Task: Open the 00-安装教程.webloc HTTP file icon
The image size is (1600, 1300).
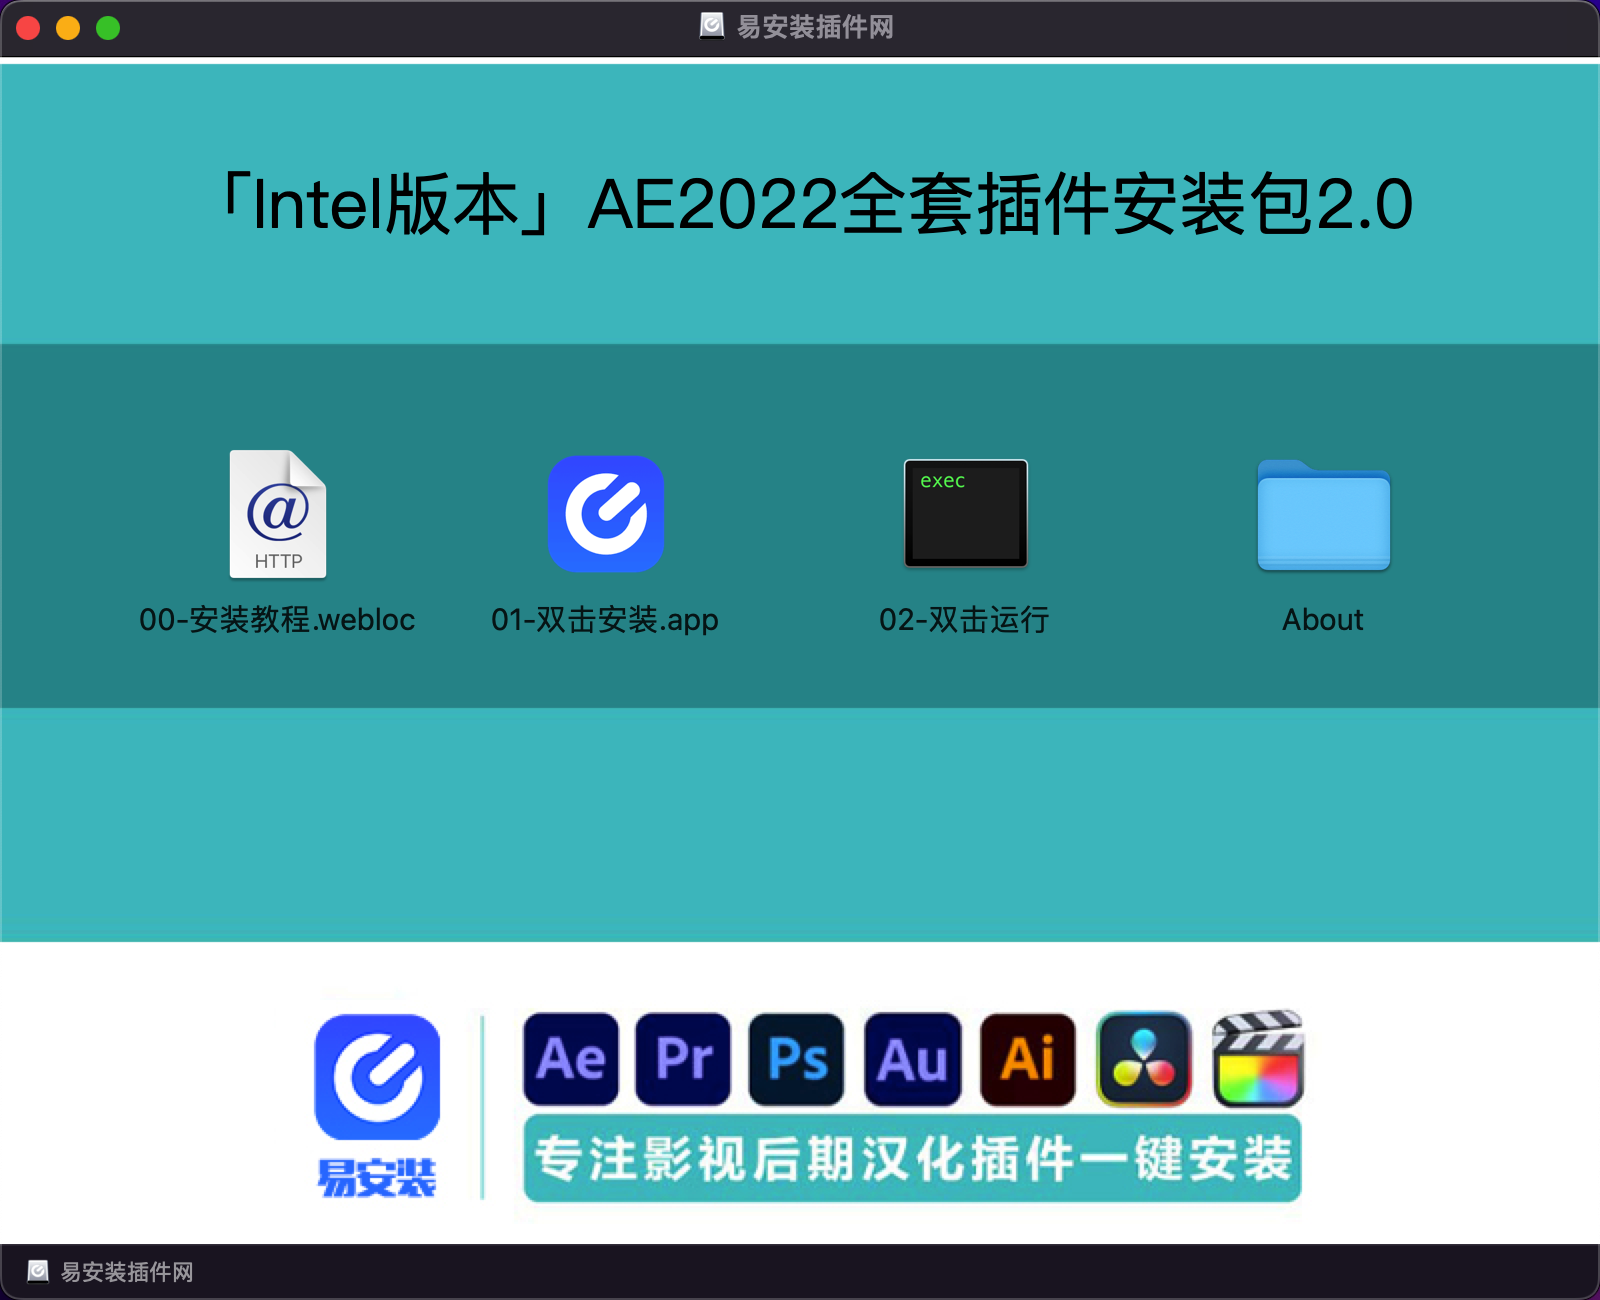Action: point(278,514)
